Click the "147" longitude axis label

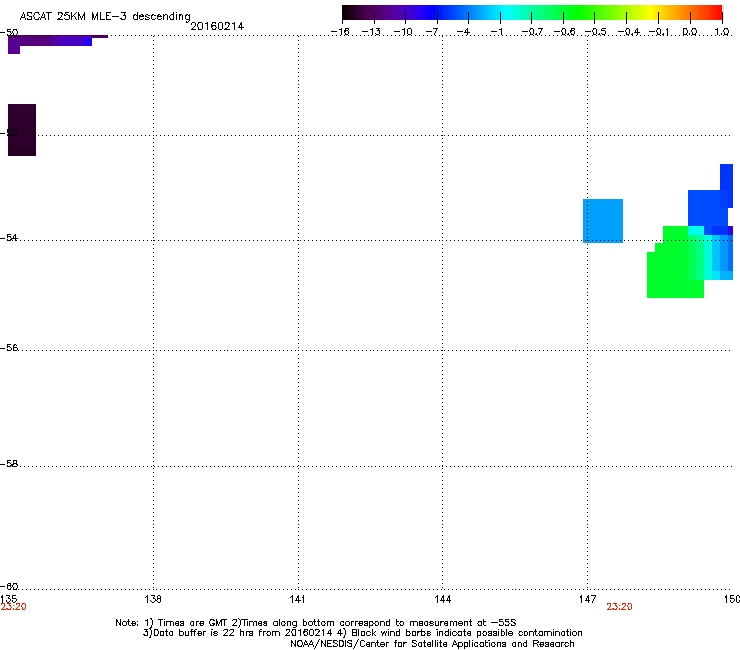[x=587, y=599]
